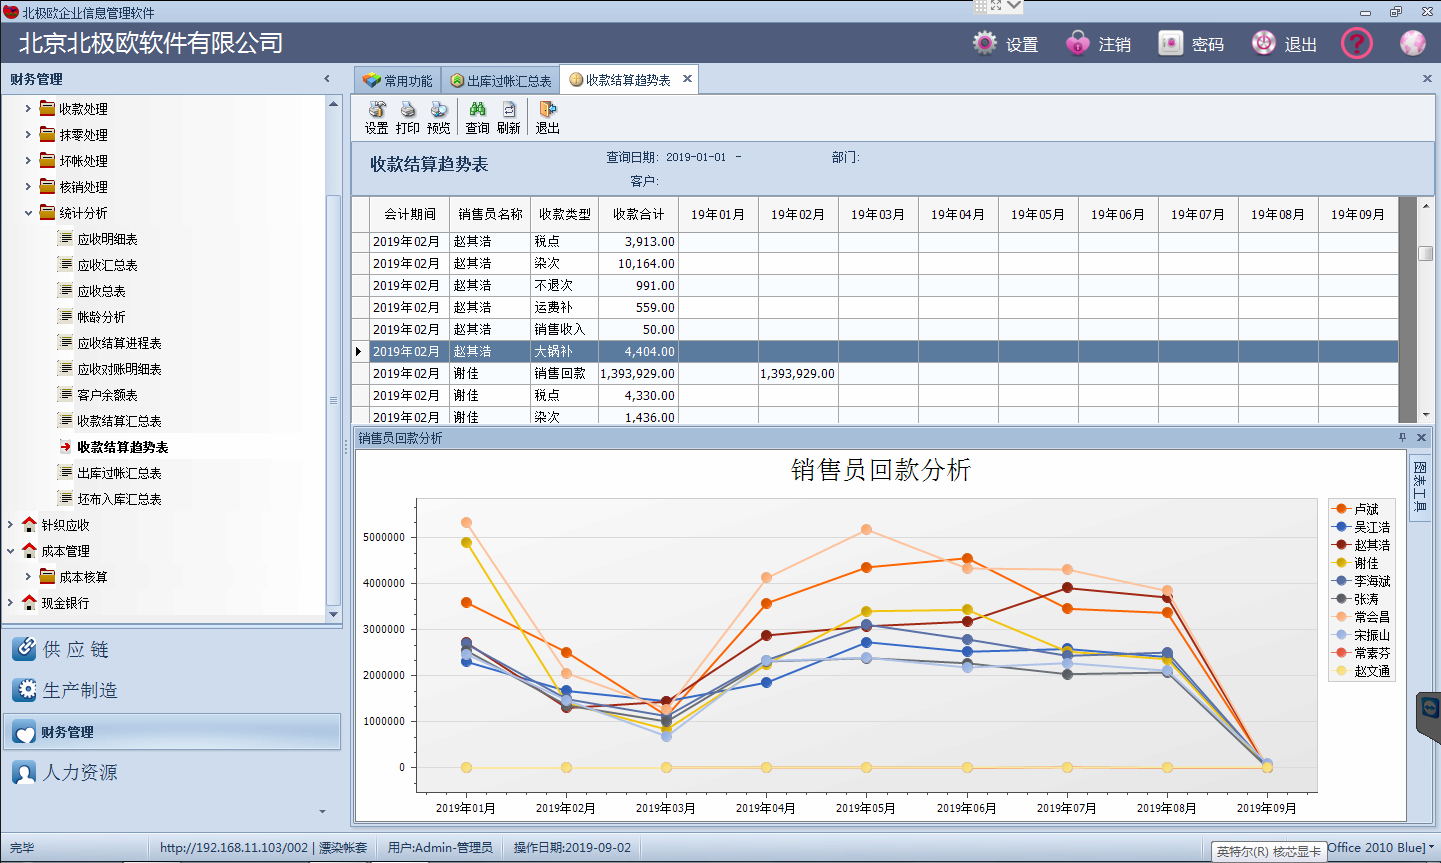This screenshot has height=863, width=1441.
Task: Open 人力资源 module in navigation pane
Action: click(x=172, y=772)
